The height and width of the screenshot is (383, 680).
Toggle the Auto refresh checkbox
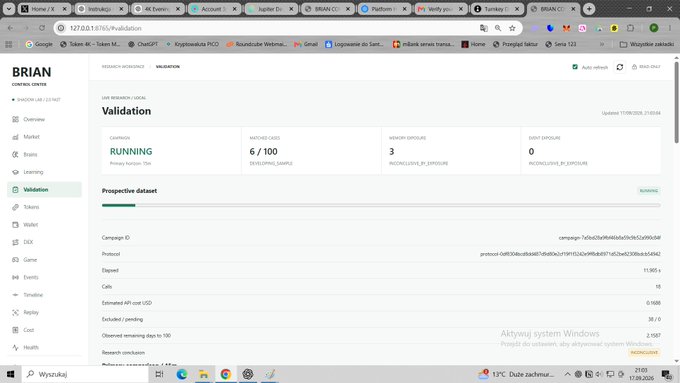coord(575,67)
